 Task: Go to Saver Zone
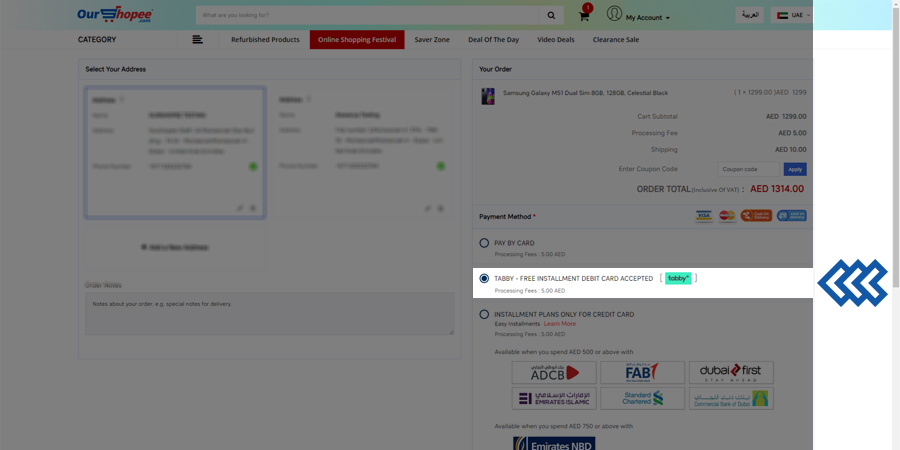[432, 40]
